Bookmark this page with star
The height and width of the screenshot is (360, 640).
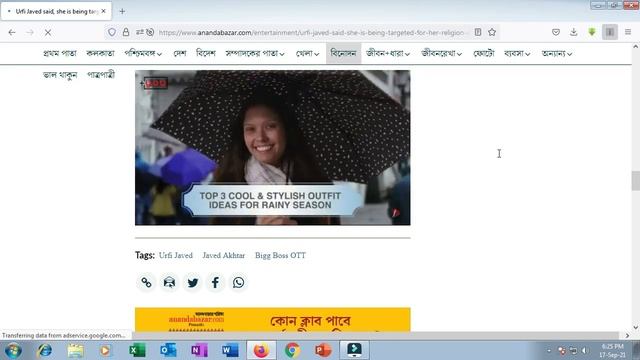click(492, 32)
